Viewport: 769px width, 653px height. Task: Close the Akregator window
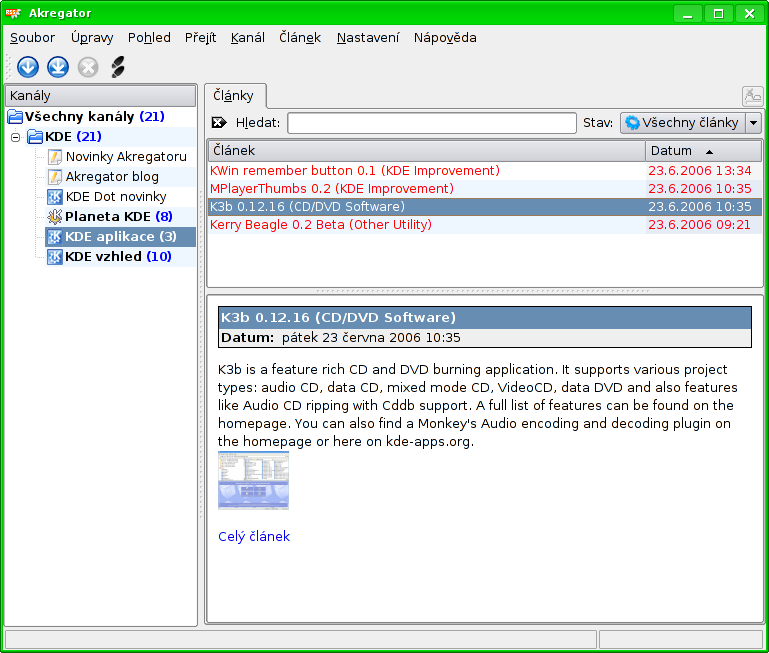(749, 13)
